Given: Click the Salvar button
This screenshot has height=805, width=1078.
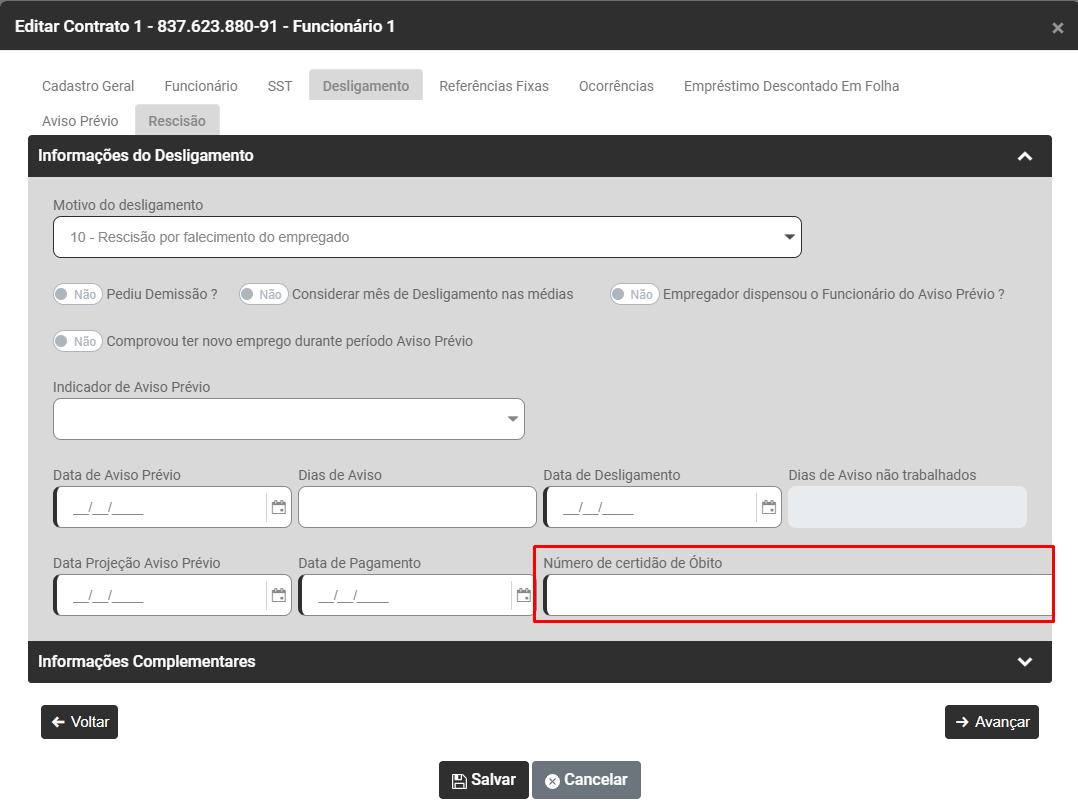Looking at the screenshot, I should [483, 780].
